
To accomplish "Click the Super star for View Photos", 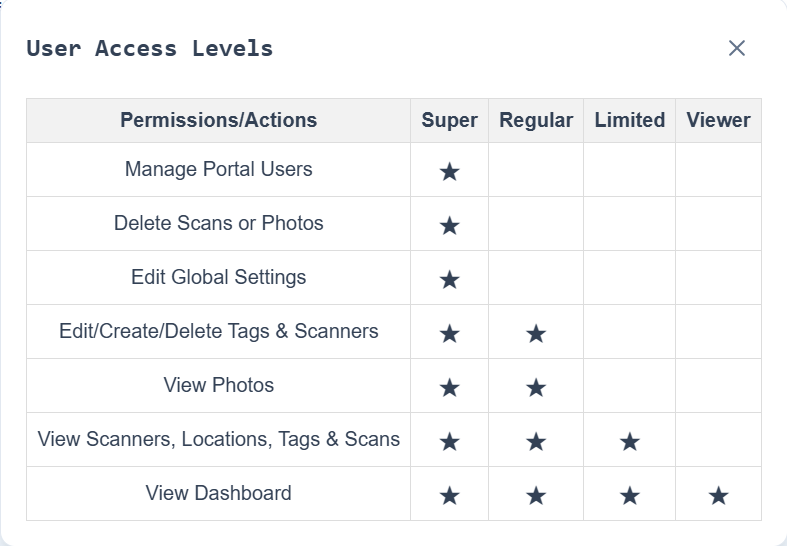I will click(x=449, y=387).
